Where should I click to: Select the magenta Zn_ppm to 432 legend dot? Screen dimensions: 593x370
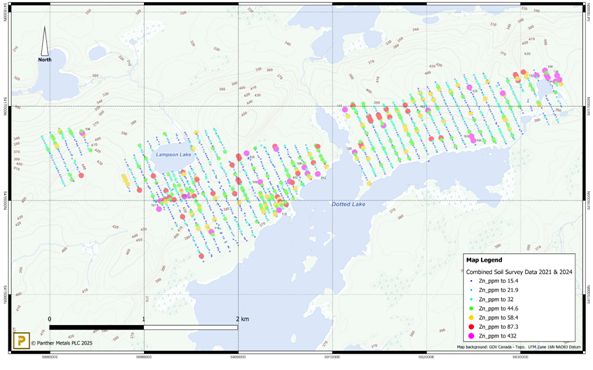471,336
